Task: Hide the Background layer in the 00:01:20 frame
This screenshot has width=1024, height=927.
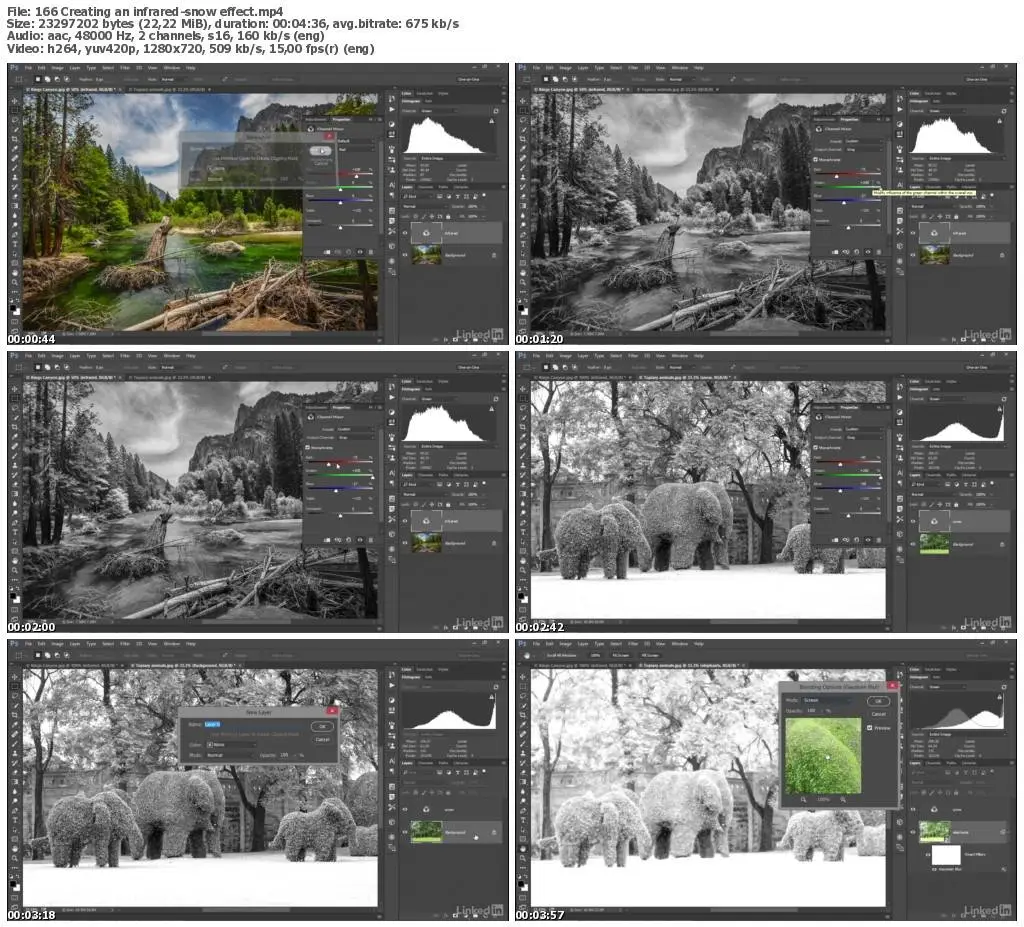Action: [x=913, y=255]
